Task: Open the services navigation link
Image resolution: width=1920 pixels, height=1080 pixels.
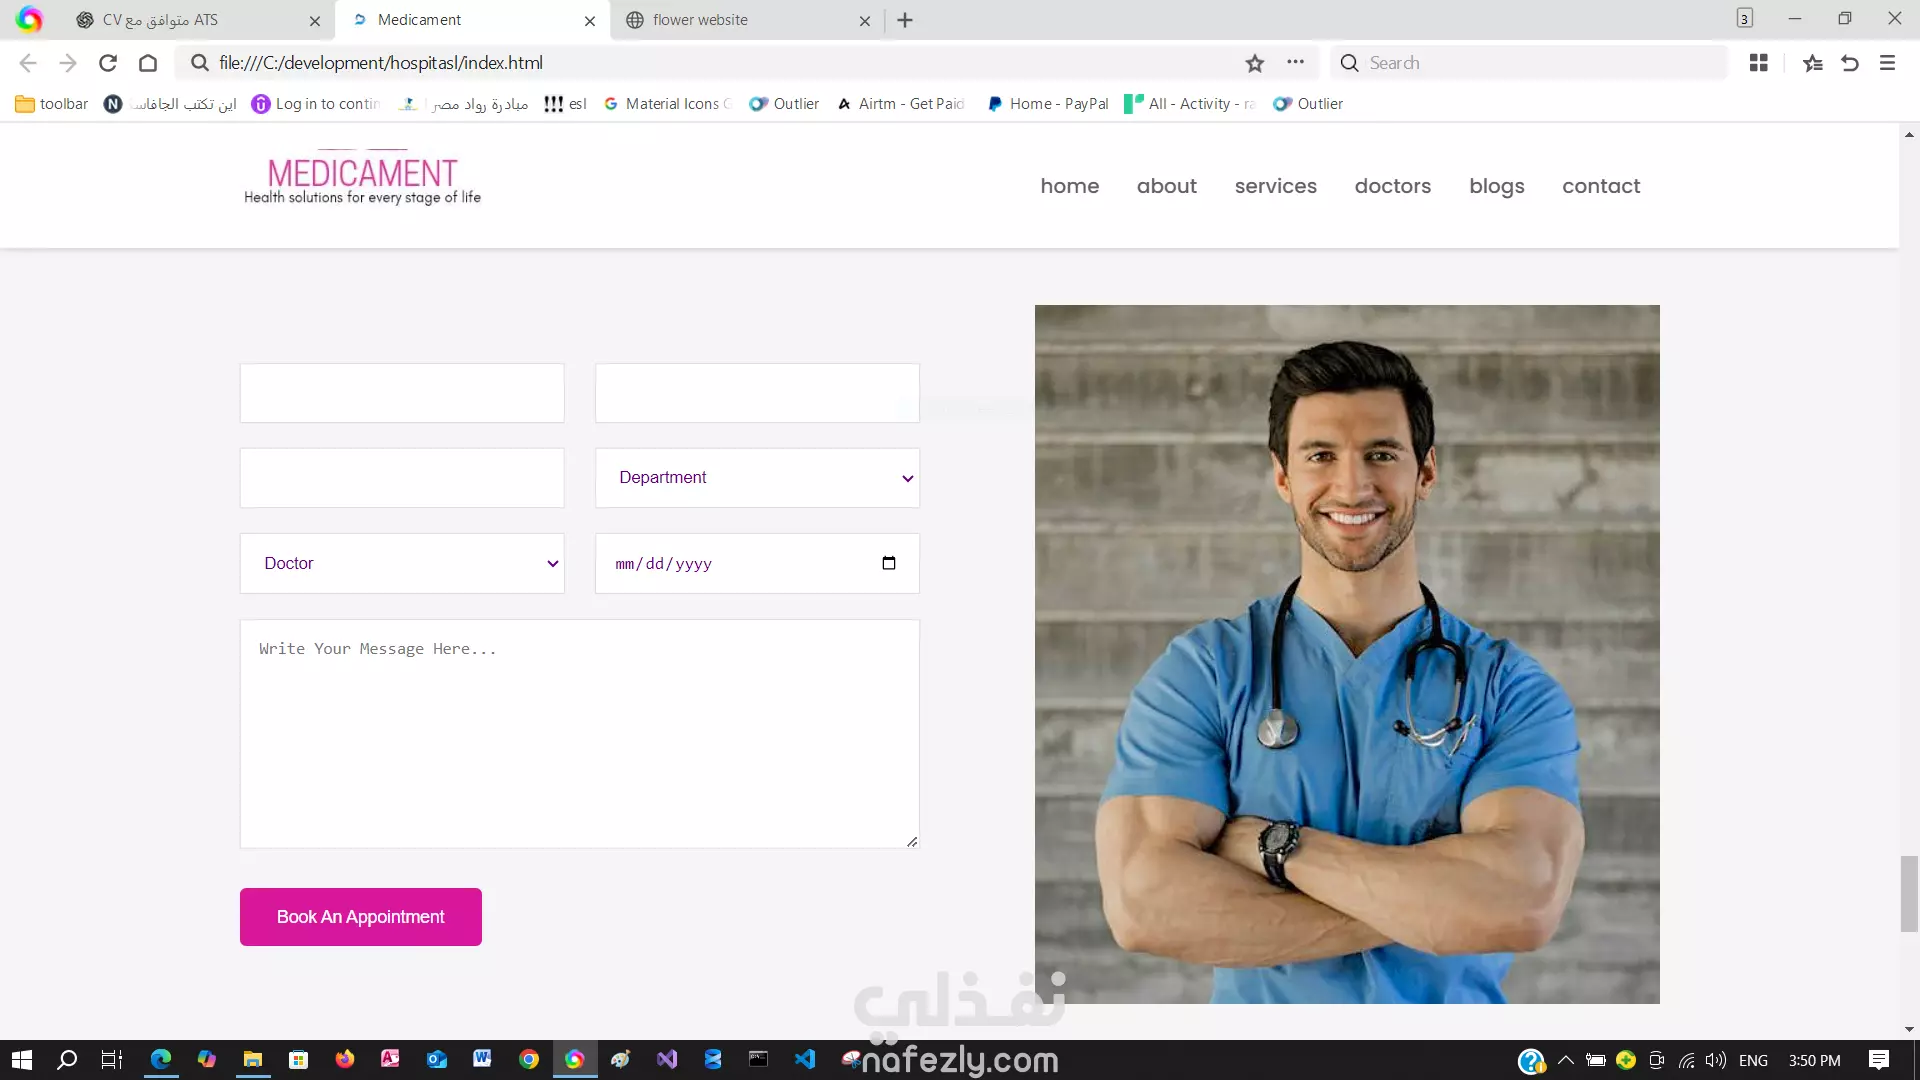Action: (x=1275, y=186)
